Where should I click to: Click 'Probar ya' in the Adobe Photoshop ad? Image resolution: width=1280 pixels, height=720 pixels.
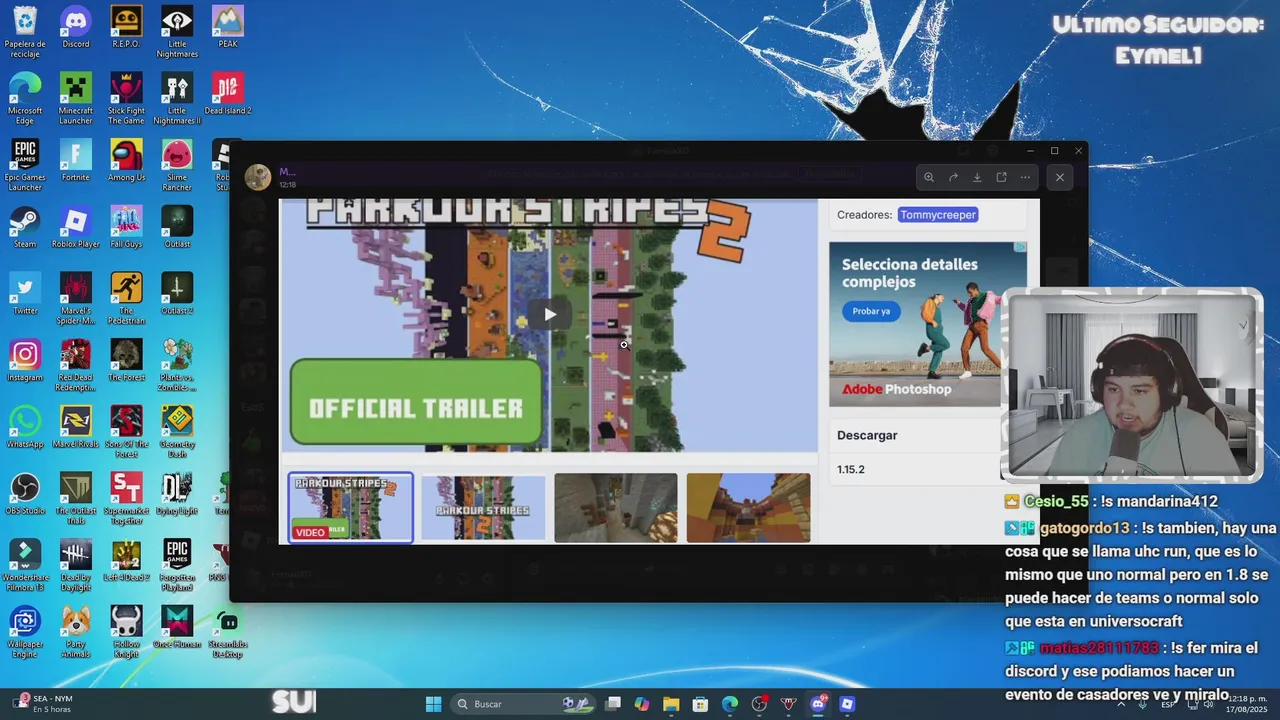click(x=871, y=311)
